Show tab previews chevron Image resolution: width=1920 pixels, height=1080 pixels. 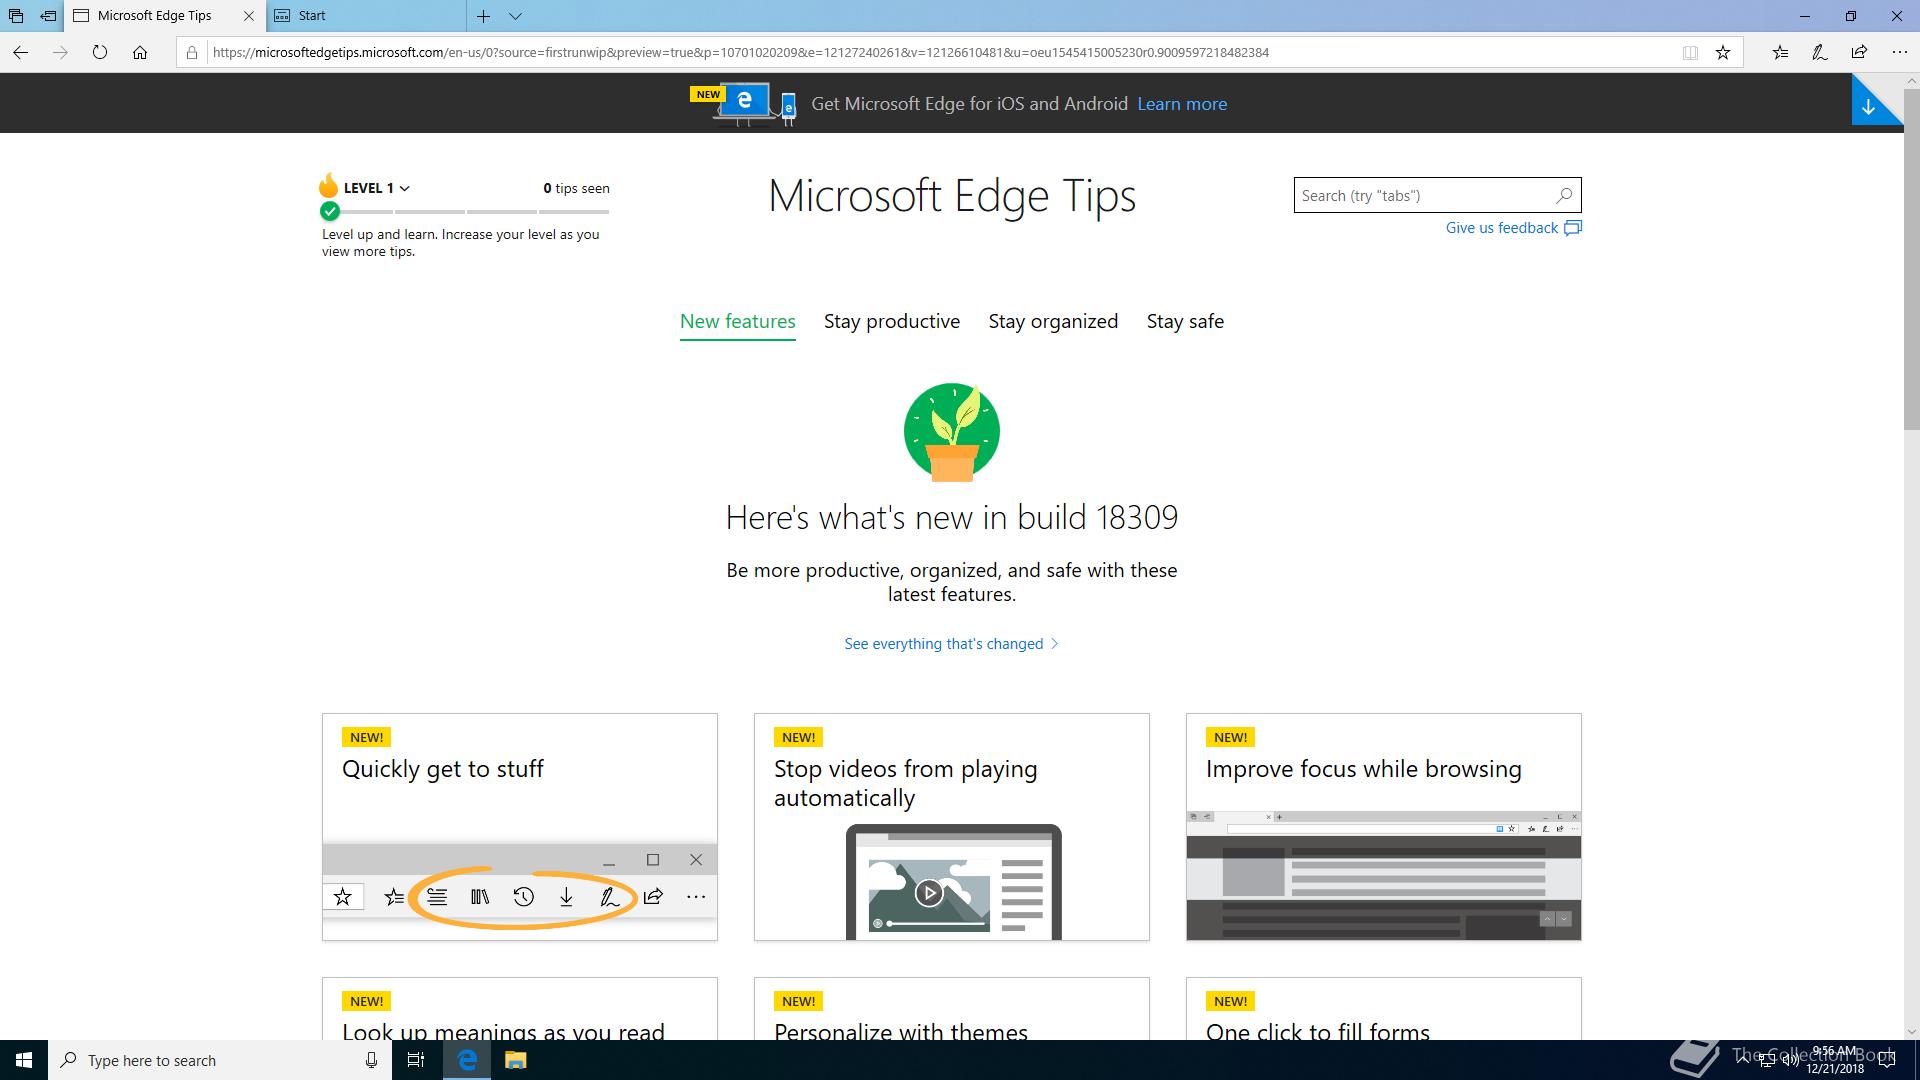[x=515, y=16]
